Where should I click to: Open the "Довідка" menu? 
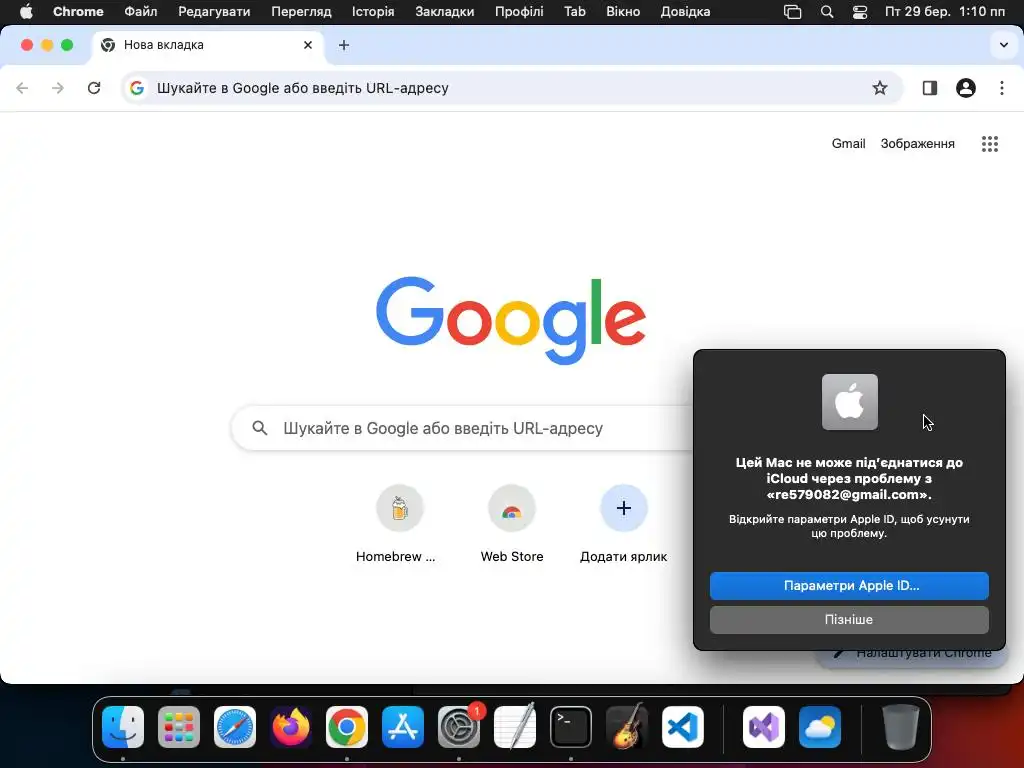[x=685, y=12]
